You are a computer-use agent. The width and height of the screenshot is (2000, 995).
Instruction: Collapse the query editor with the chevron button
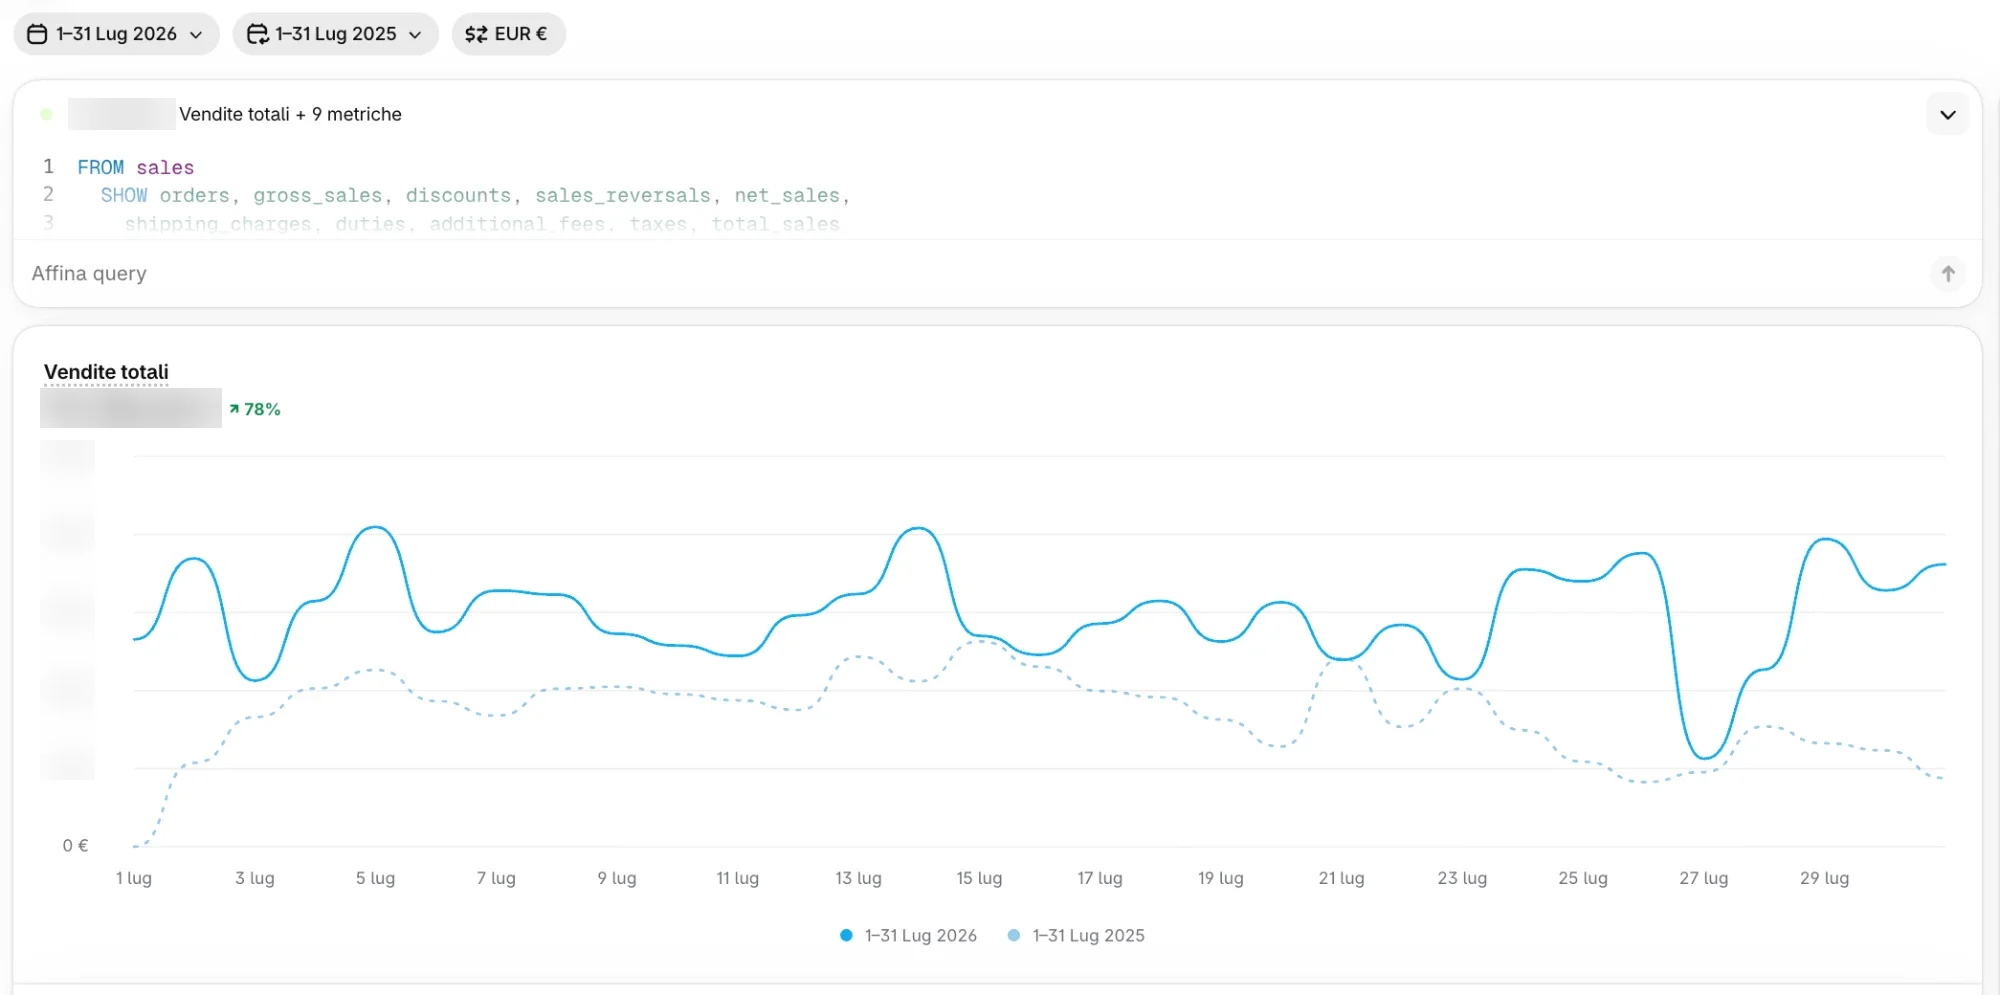pyautogui.click(x=1947, y=114)
